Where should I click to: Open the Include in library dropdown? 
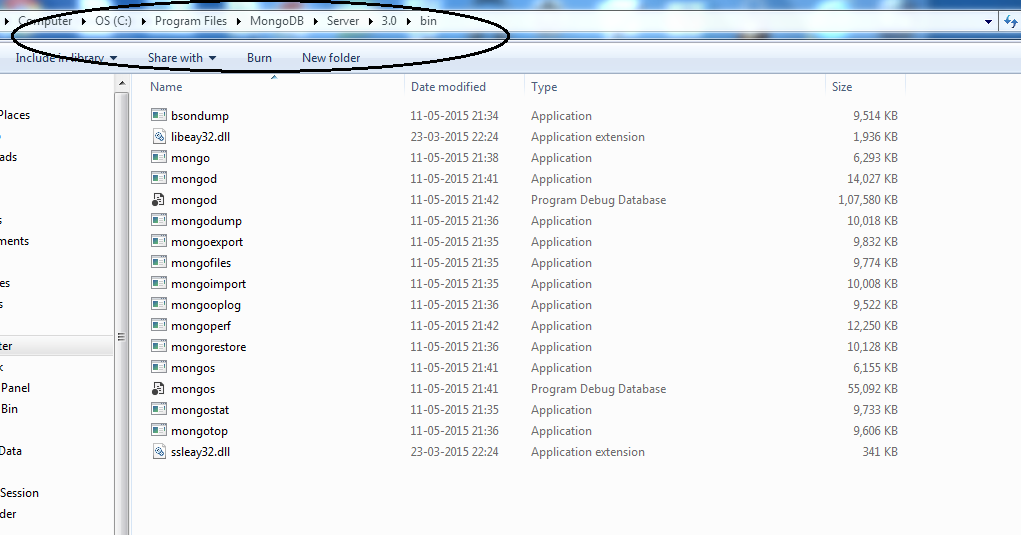click(66, 58)
